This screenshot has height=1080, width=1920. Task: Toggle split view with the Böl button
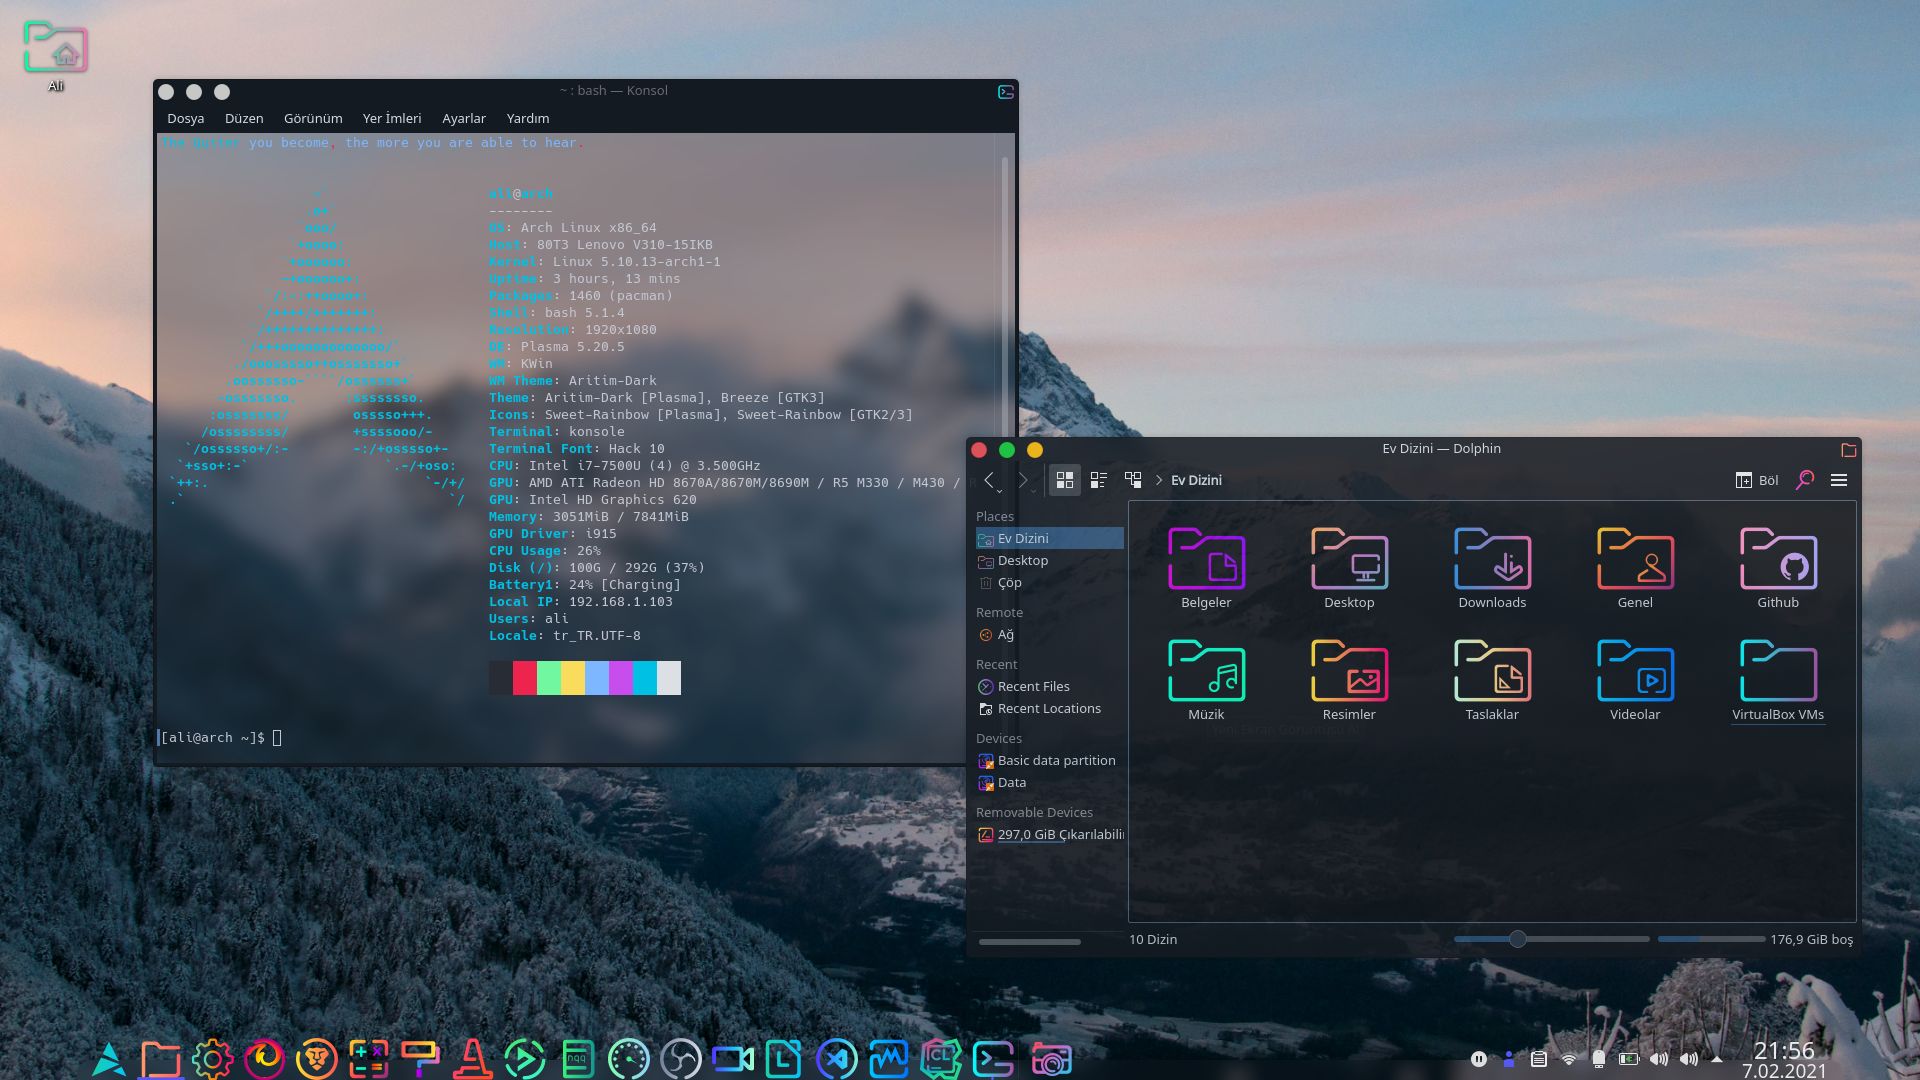(x=1755, y=480)
